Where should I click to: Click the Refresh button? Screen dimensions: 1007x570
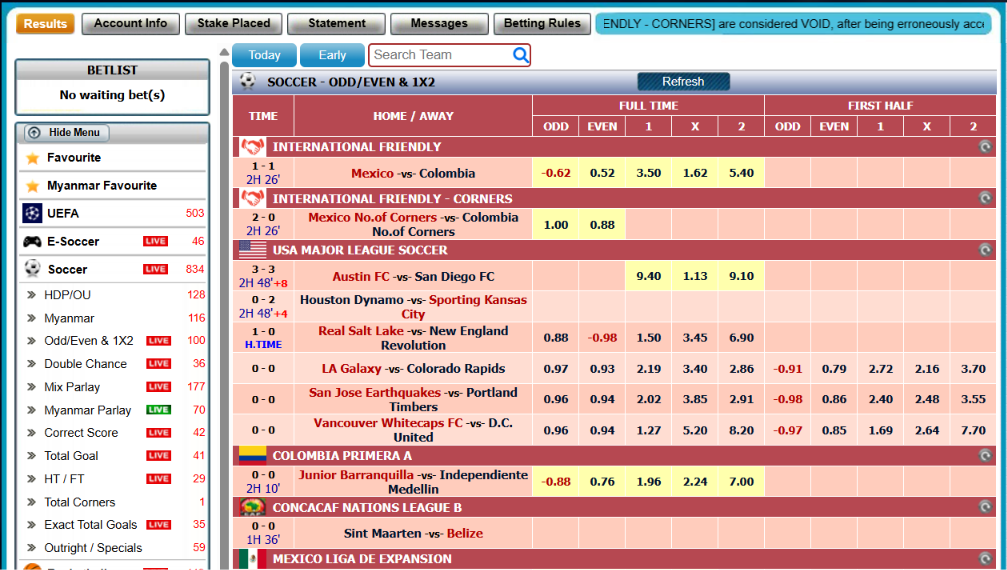pos(683,82)
